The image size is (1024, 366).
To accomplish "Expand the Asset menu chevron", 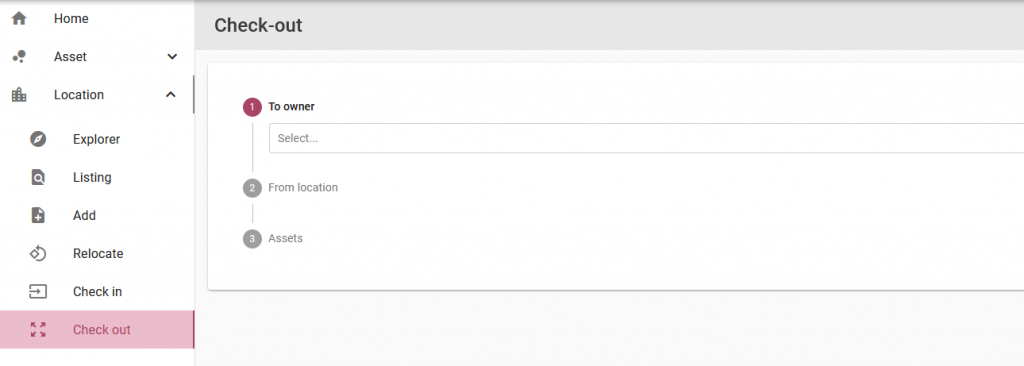I will pos(172,57).
